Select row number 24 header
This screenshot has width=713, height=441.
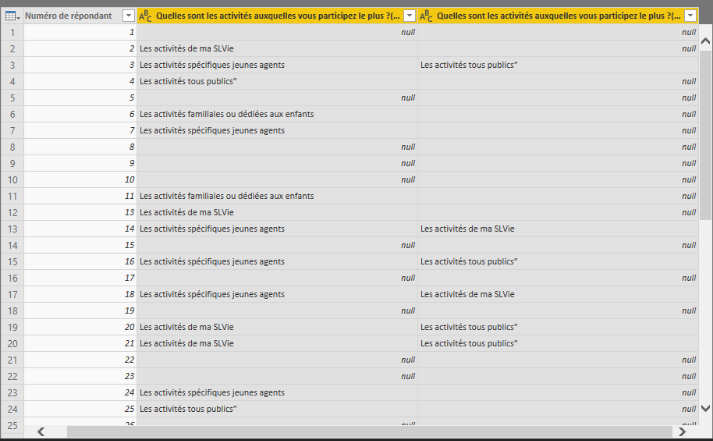(12, 409)
